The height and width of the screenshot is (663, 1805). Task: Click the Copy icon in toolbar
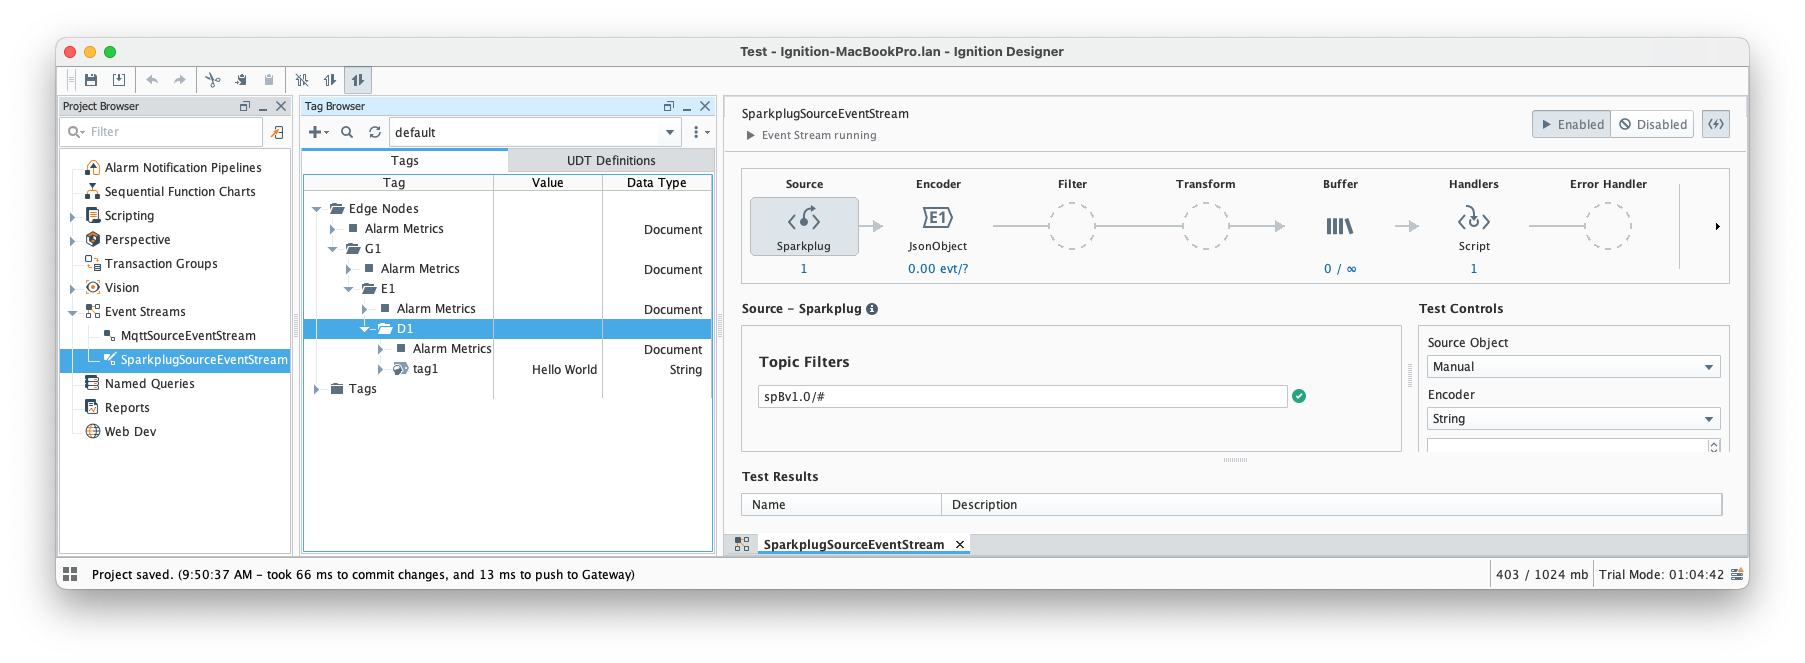pyautogui.click(x=241, y=80)
